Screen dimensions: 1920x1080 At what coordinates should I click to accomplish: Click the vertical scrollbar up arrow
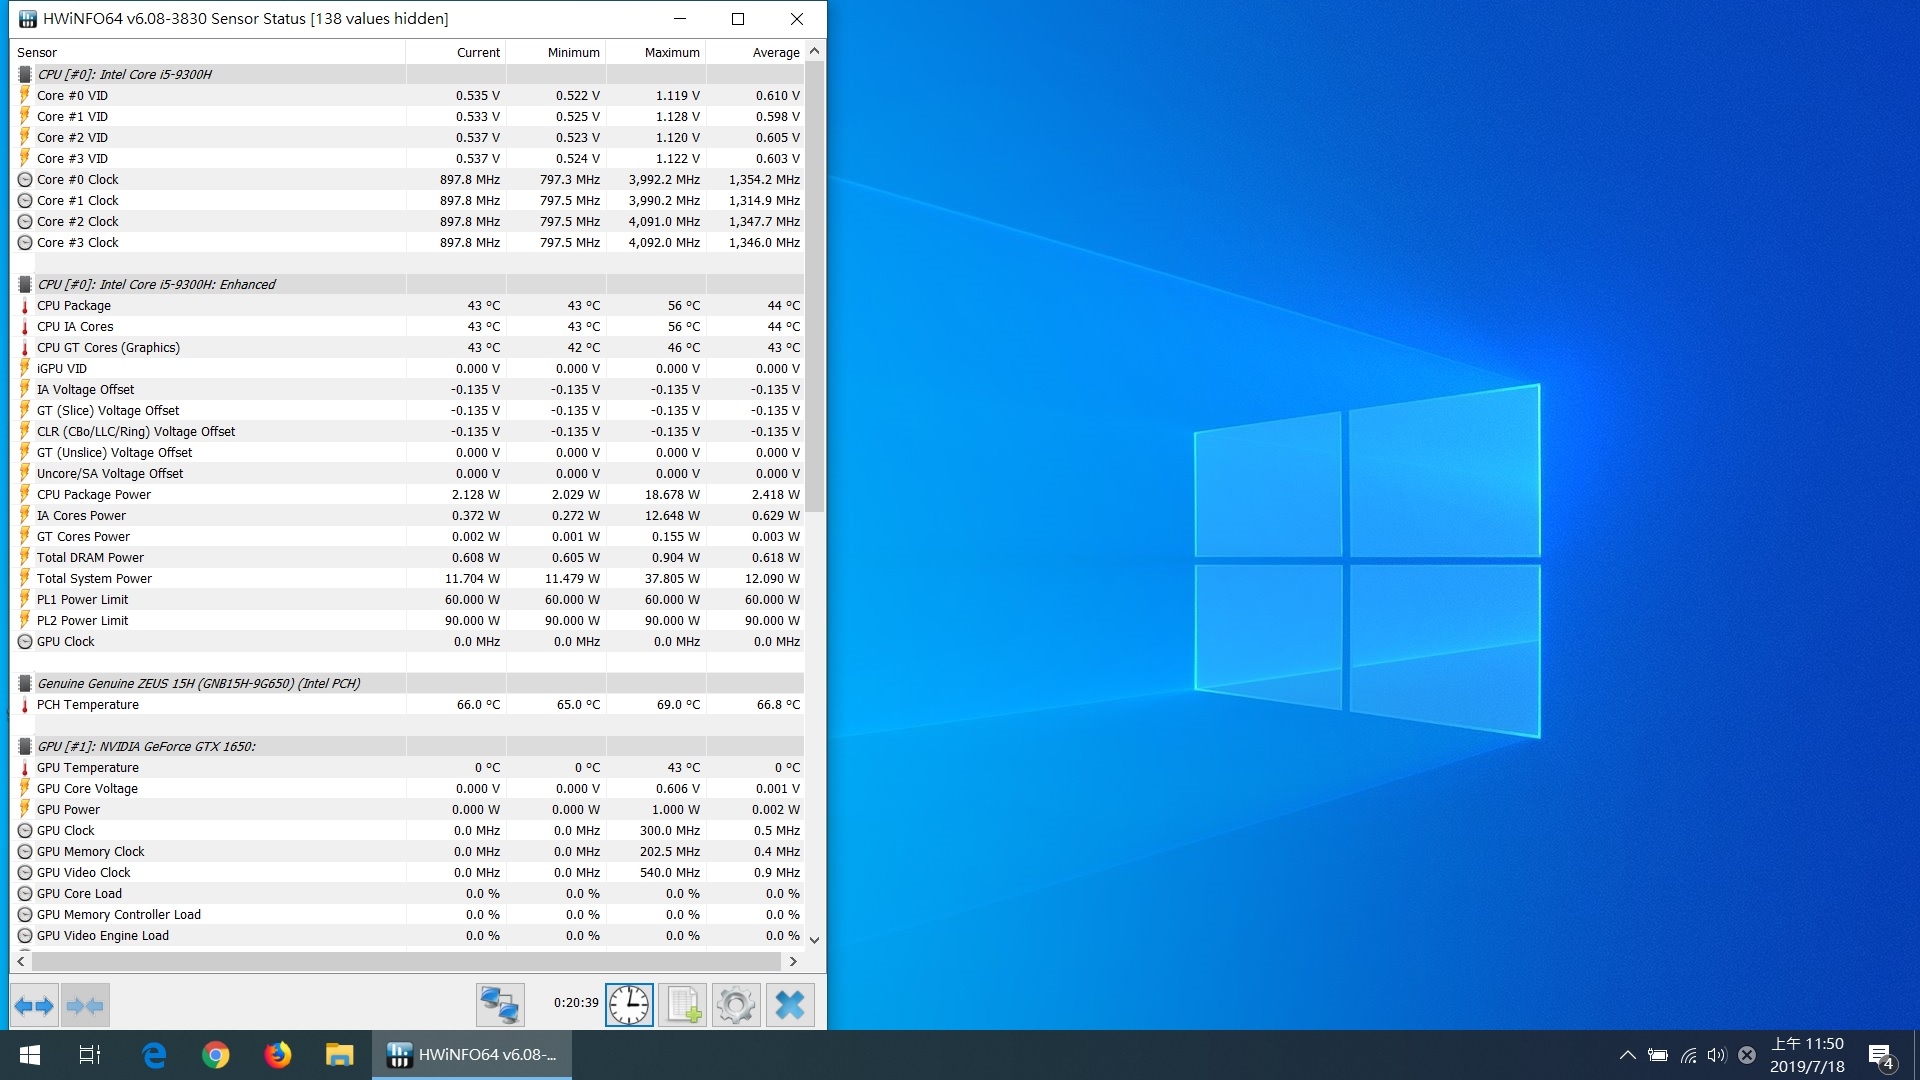[815, 51]
